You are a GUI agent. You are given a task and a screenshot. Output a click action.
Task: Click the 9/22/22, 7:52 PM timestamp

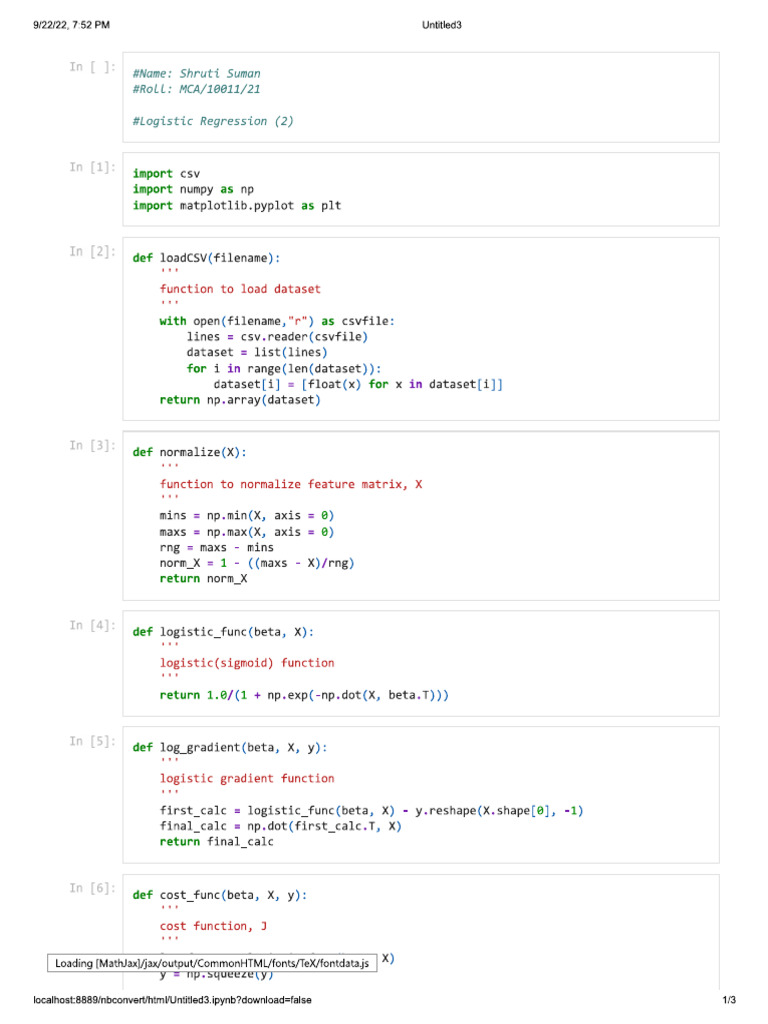70,25
